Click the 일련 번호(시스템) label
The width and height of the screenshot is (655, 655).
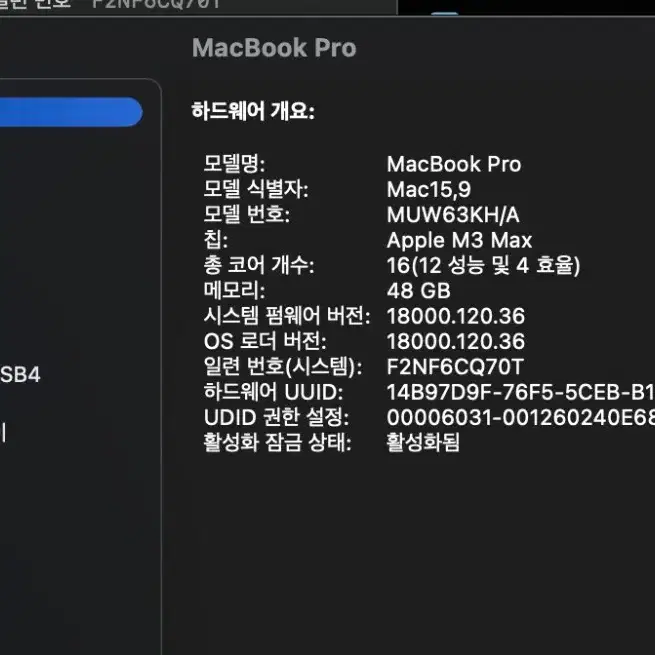[283, 367]
